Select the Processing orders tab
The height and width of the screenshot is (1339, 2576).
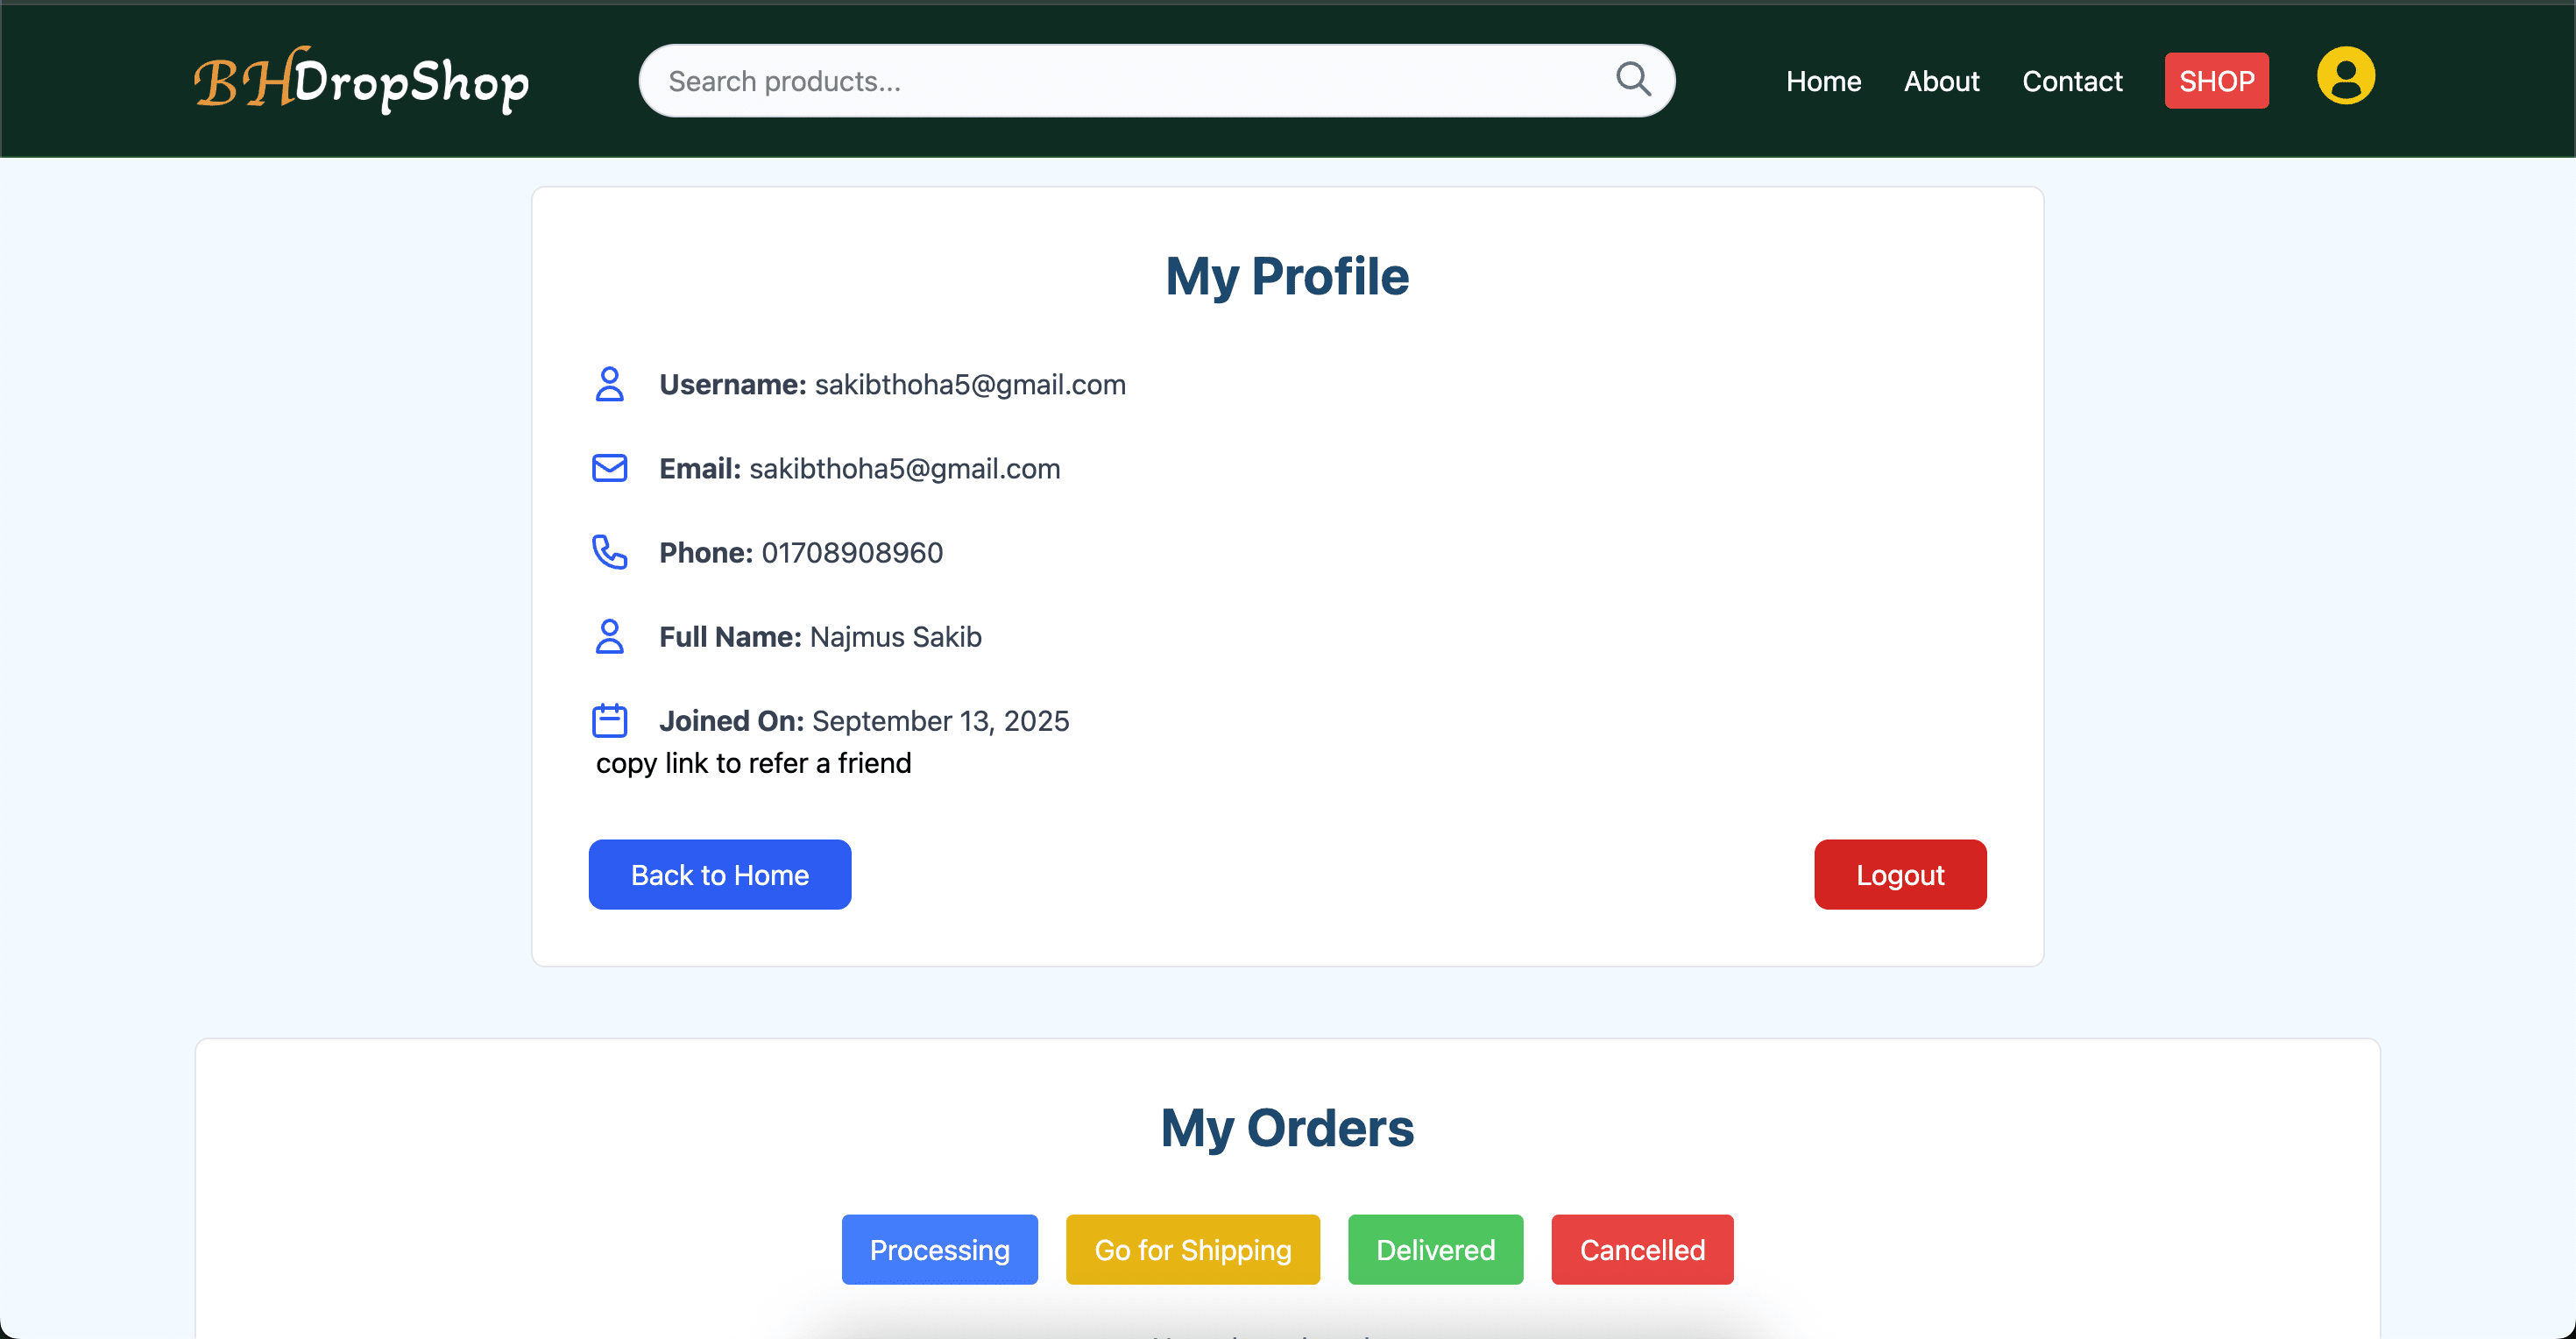(x=939, y=1249)
